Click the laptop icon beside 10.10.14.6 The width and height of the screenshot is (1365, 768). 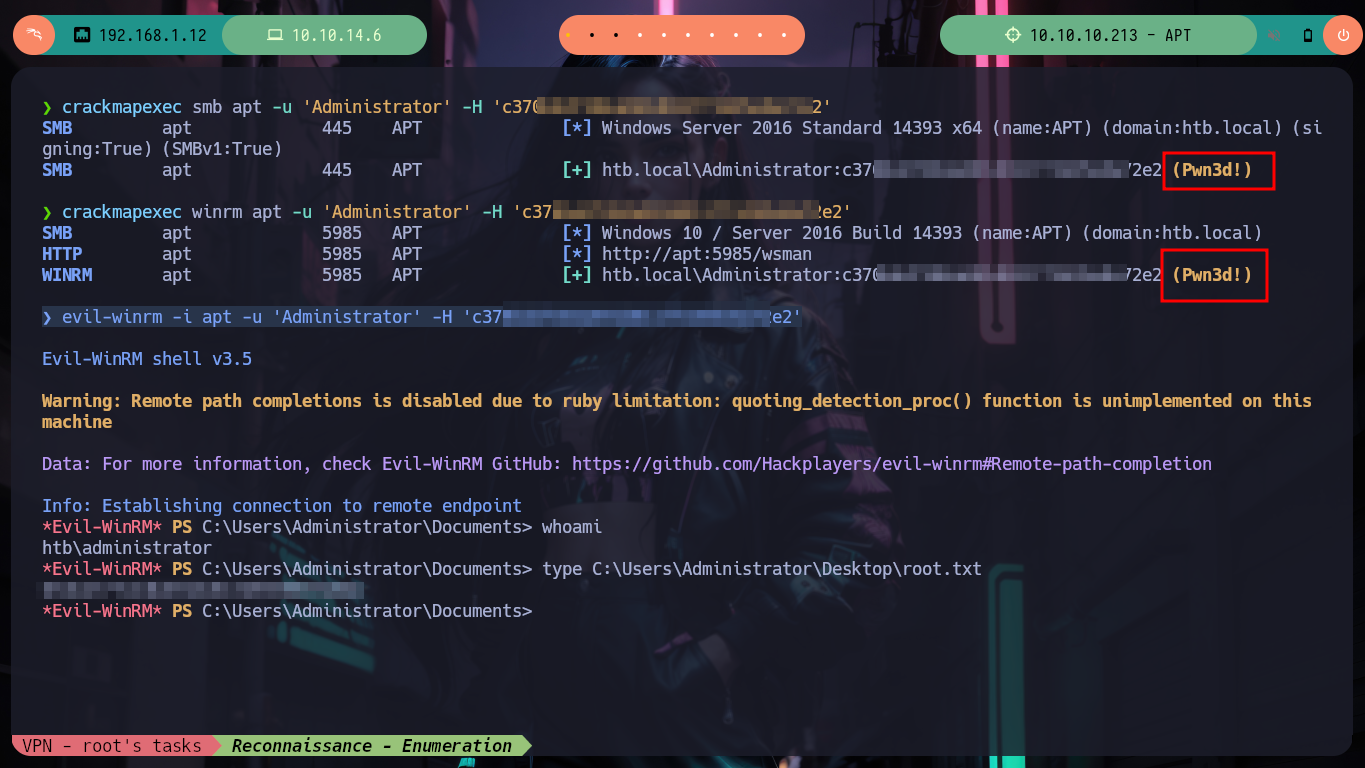[x=275, y=35]
